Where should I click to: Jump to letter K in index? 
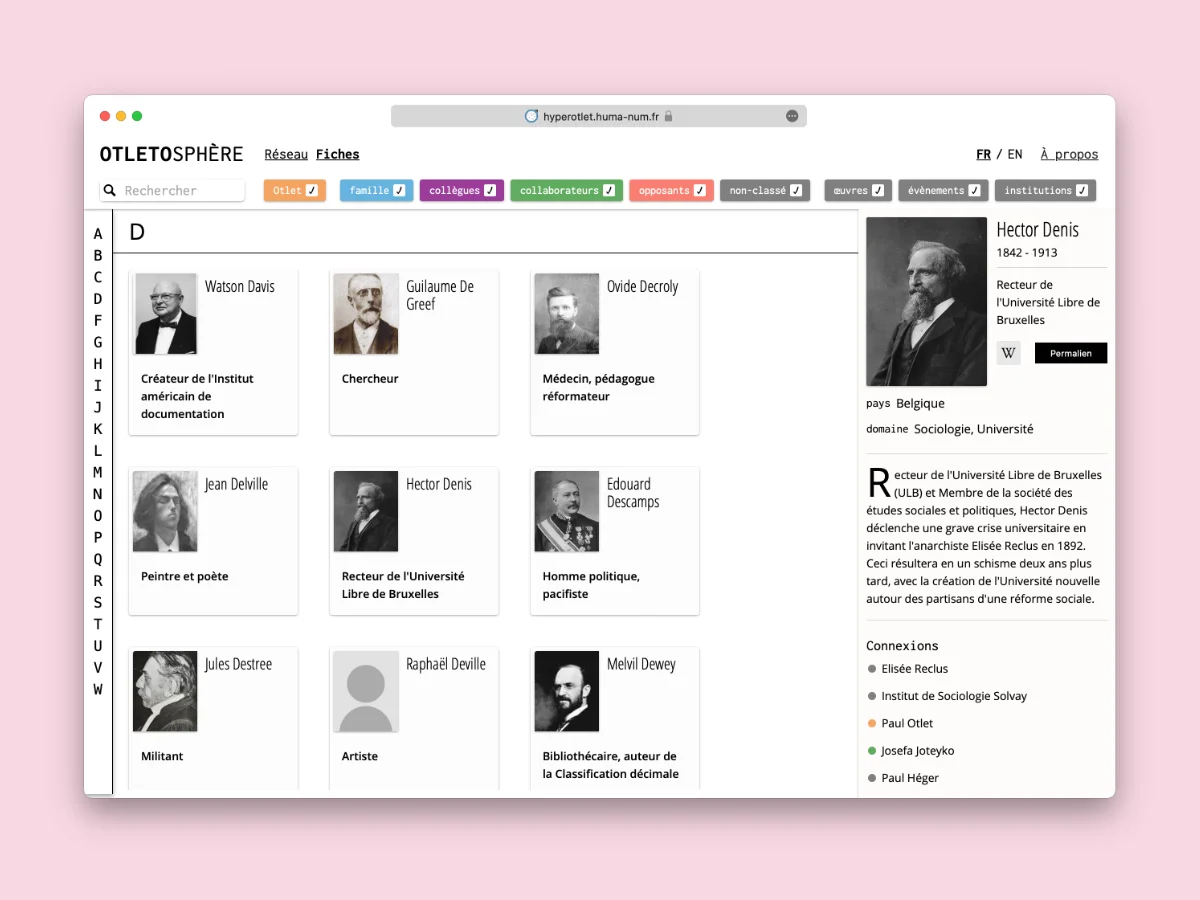98,429
